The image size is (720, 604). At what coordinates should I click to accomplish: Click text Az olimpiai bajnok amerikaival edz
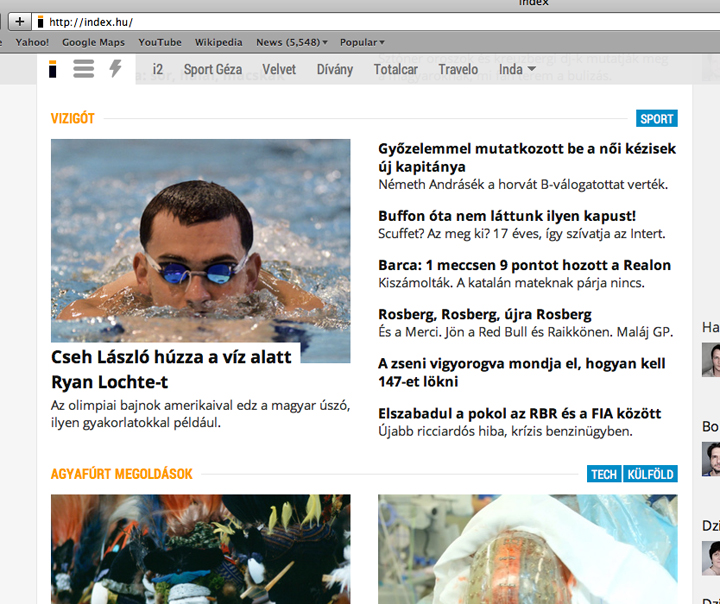200,414
